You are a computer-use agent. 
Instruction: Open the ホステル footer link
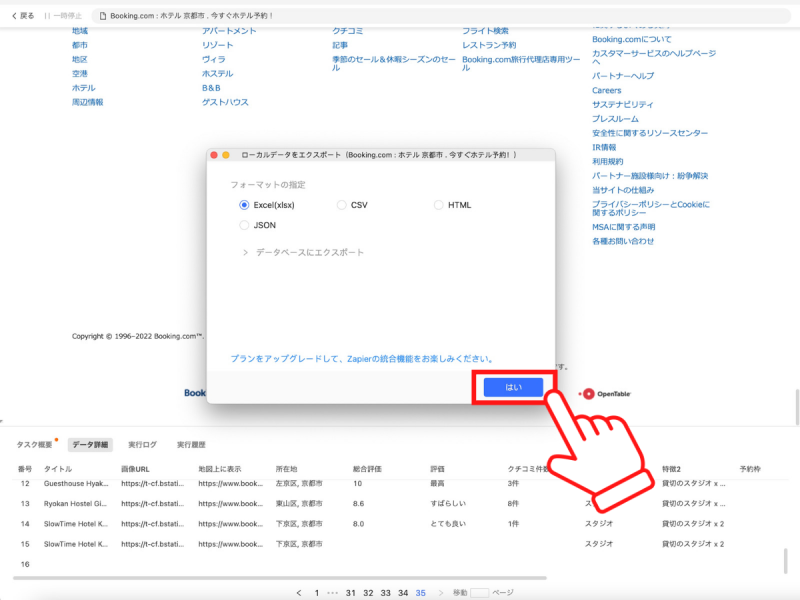tap(217, 74)
